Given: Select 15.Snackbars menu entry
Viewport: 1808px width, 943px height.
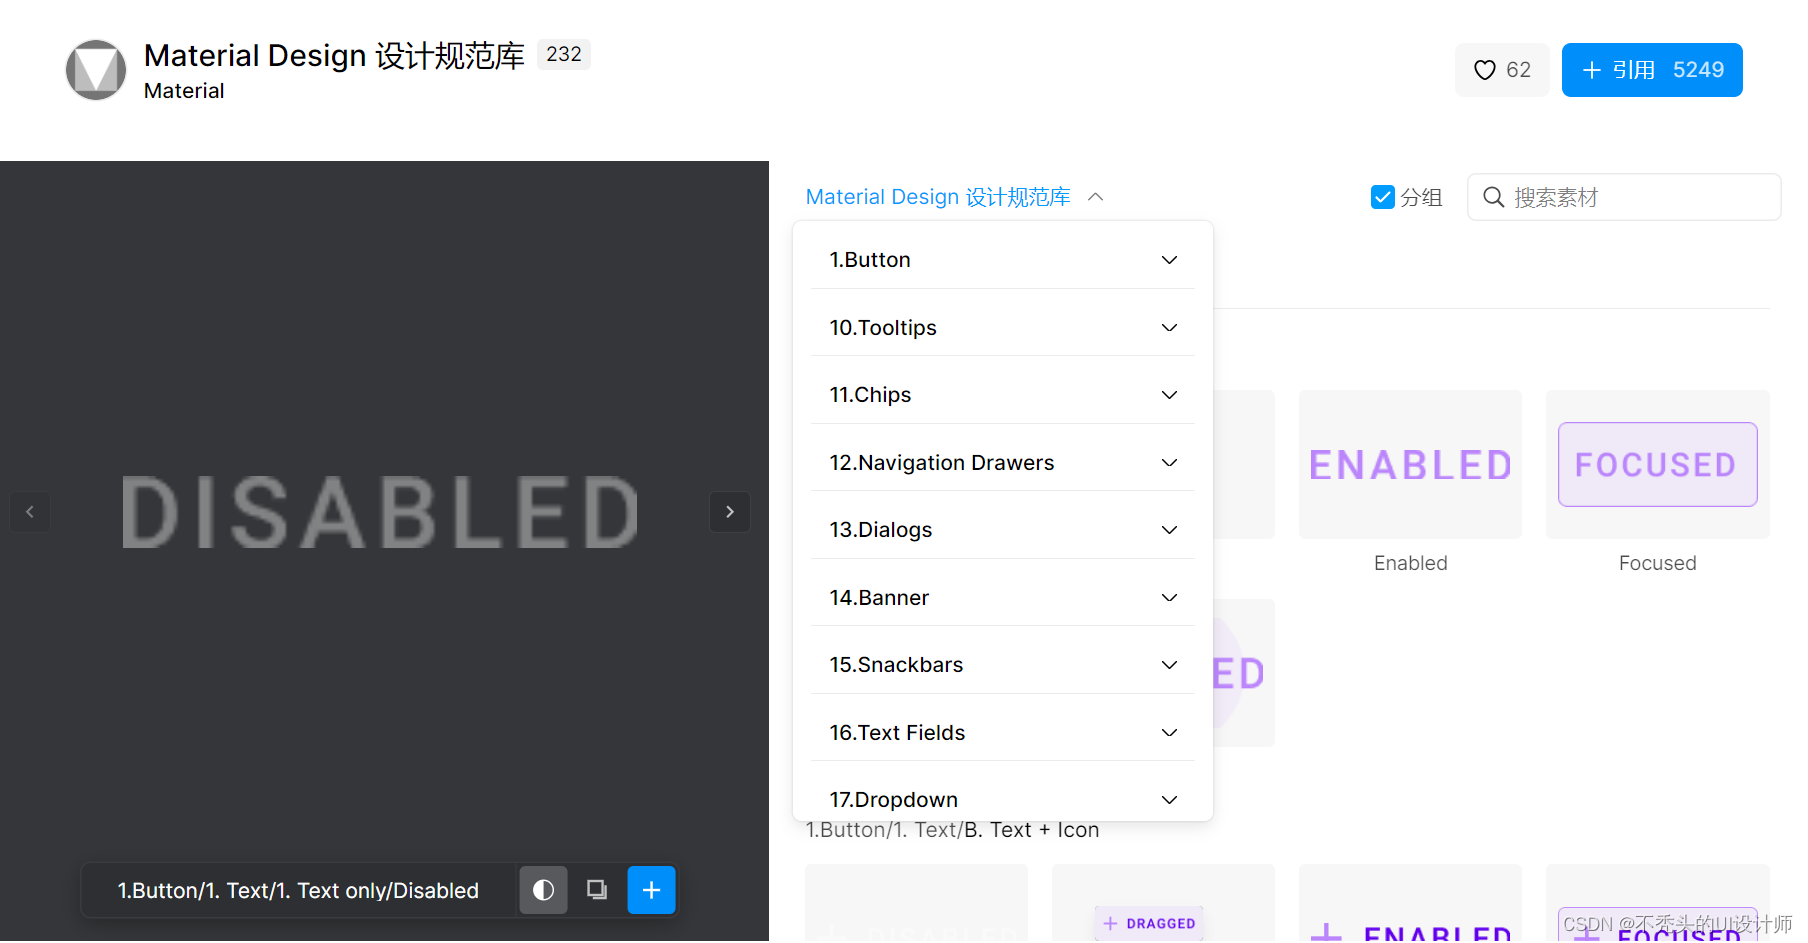Looking at the screenshot, I should 1003,665.
